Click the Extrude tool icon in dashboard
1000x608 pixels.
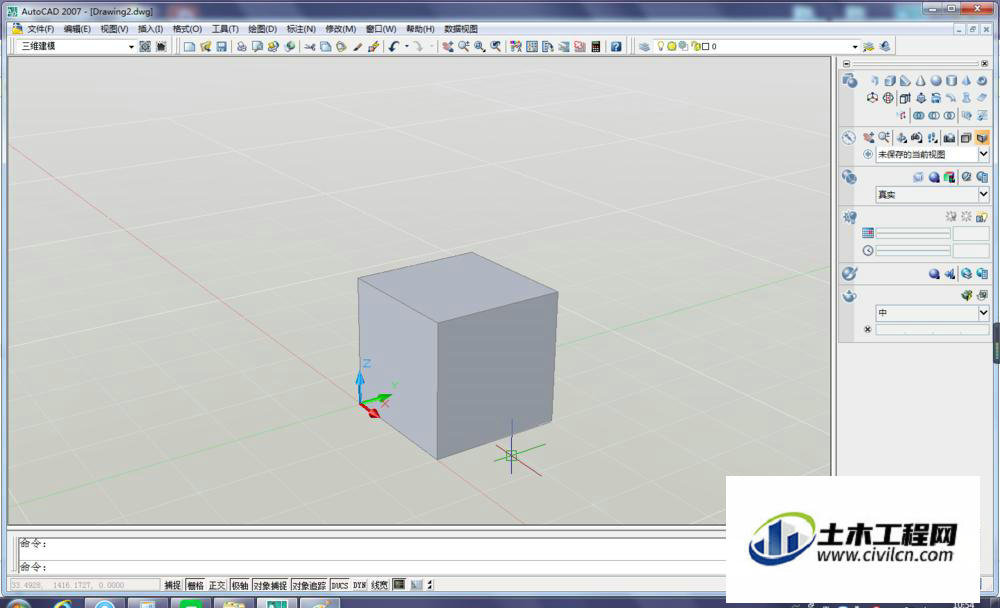(x=905, y=98)
